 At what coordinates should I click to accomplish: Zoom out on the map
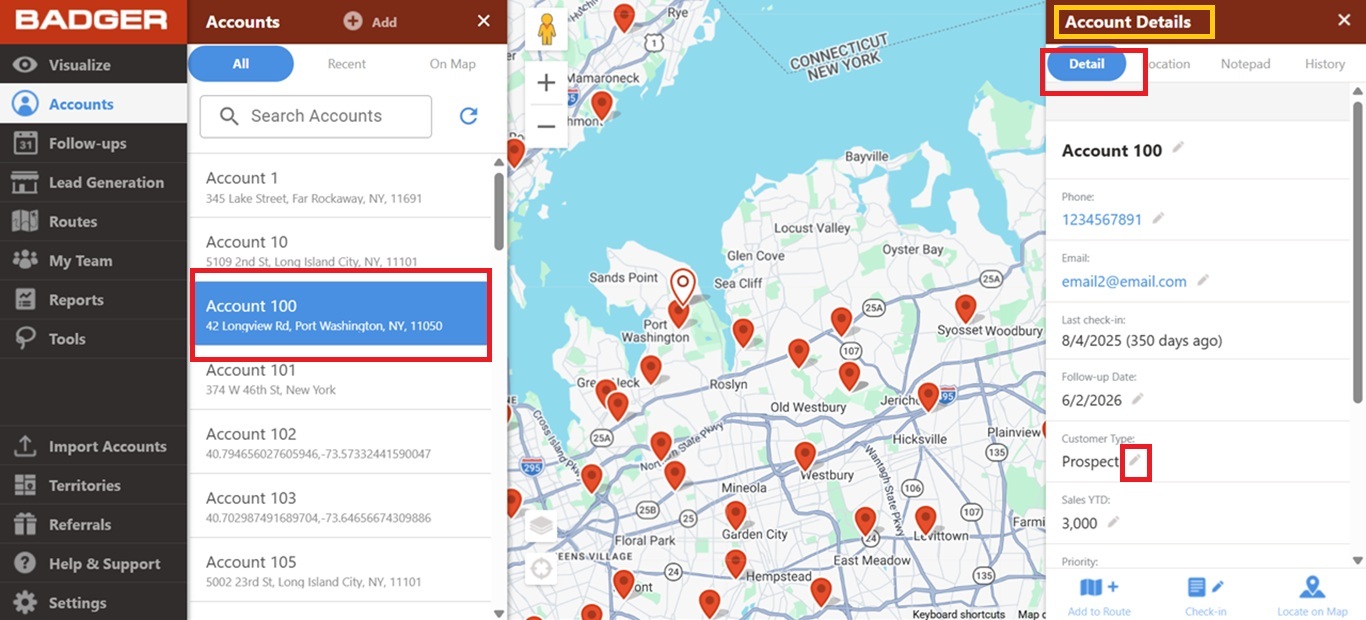tap(546, 126)
